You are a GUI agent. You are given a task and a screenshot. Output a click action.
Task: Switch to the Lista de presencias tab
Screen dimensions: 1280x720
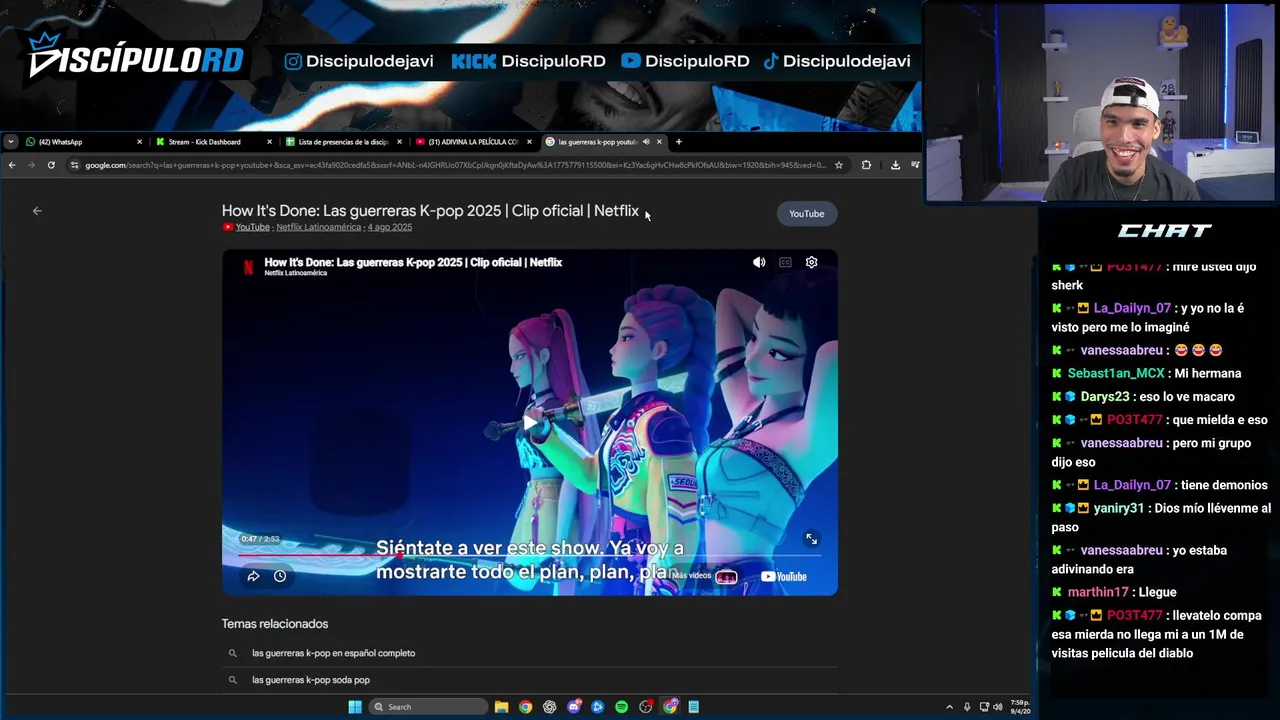coord(343,142)
